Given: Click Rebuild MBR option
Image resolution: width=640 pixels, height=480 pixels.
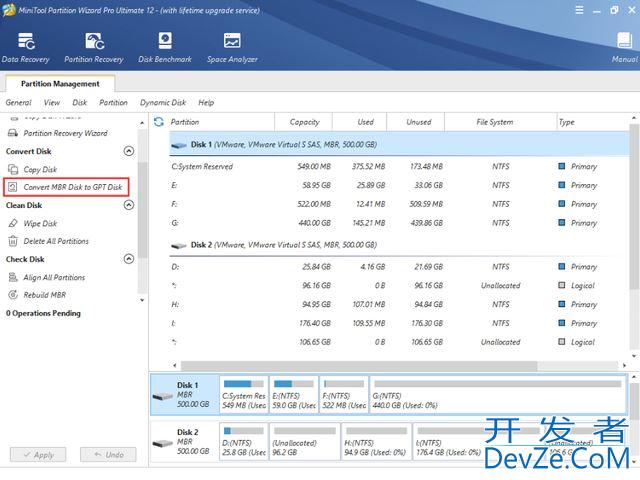Looking at the screenshot, I should 44,295.
